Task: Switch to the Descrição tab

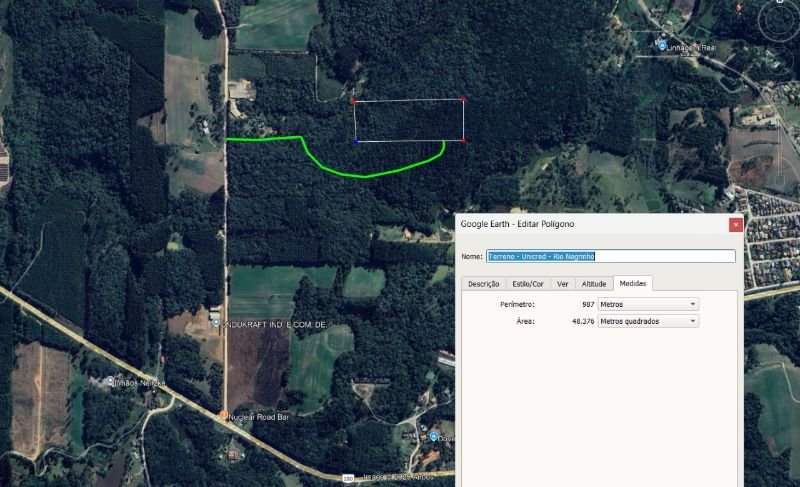Action: (484, 284)
